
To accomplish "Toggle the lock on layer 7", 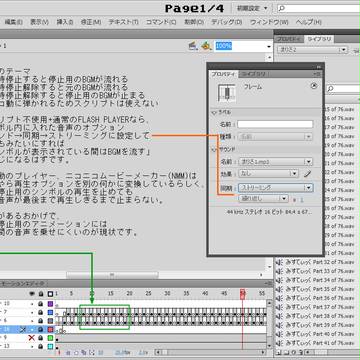I will click(41, 312).
